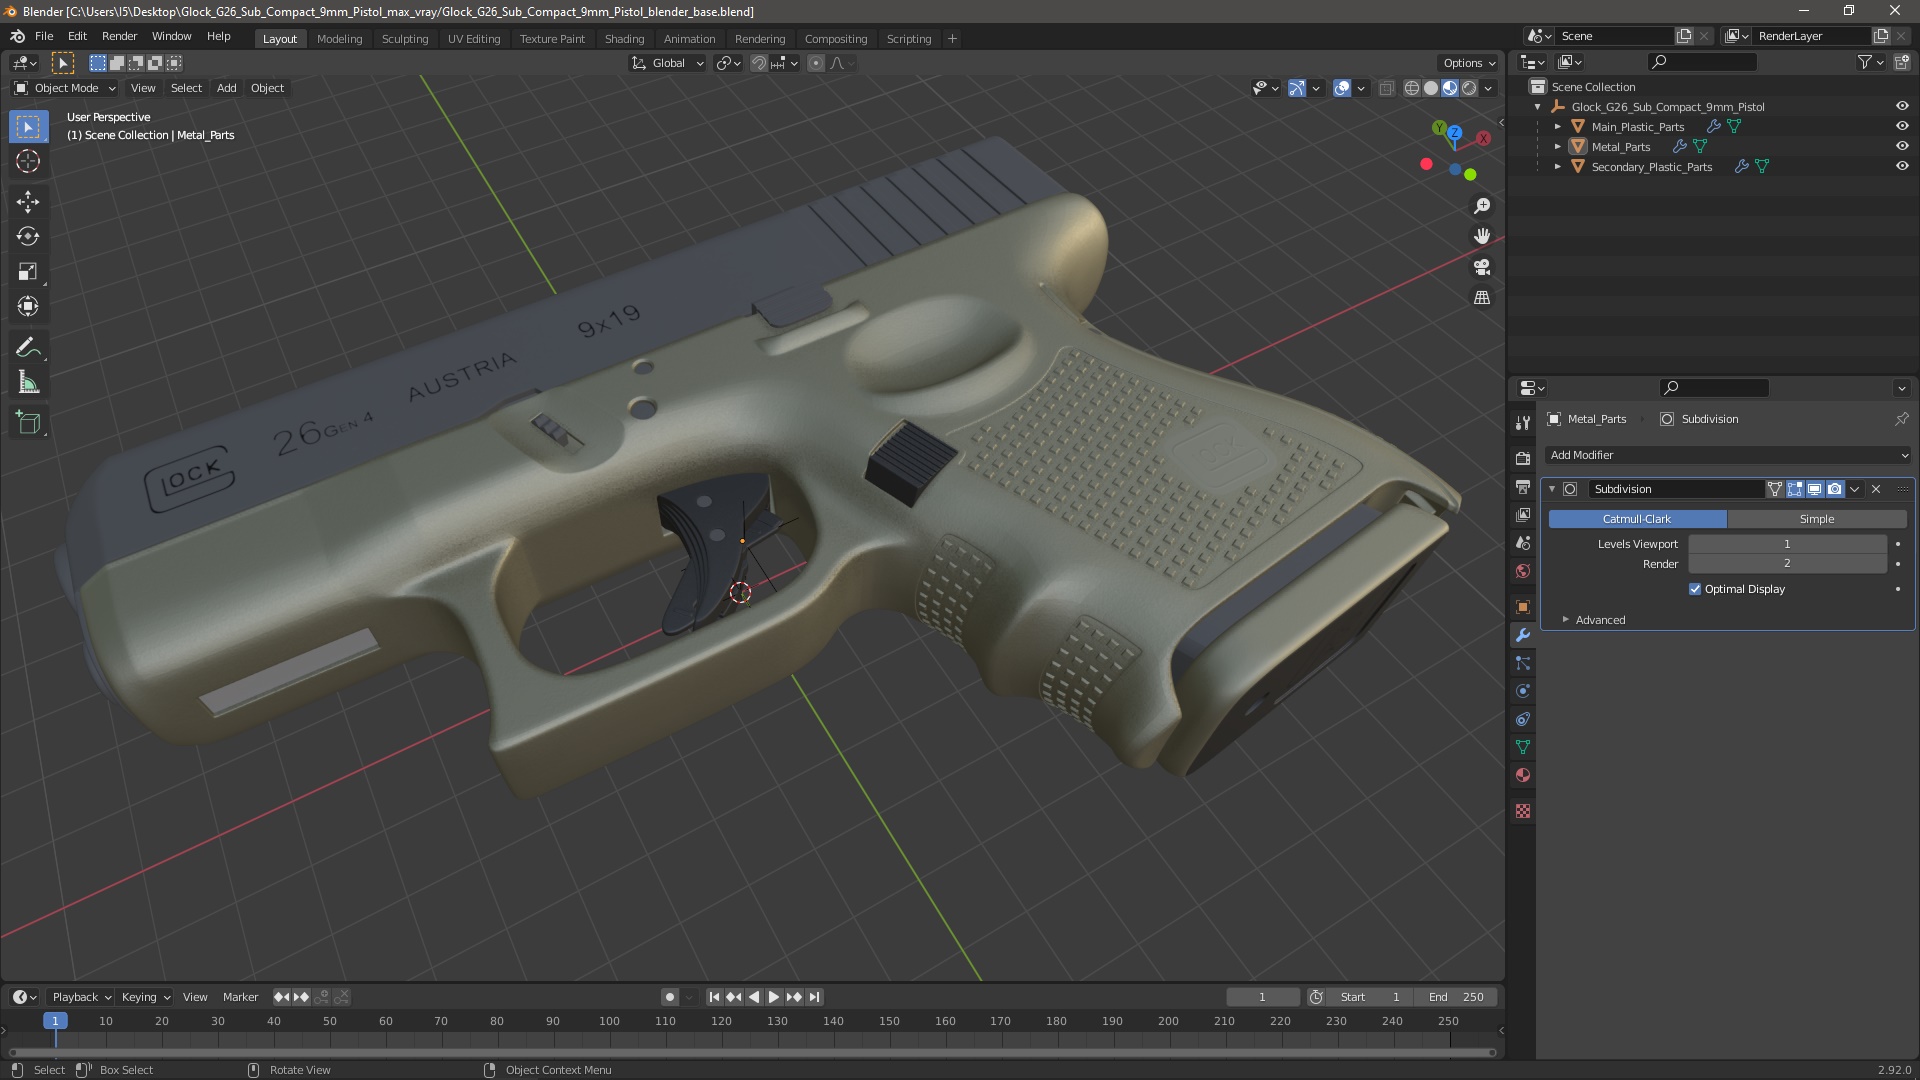This screenshot has height=1080, width=1920.
Task: Open the Scene properties tab
Action: pos(1523,543)
